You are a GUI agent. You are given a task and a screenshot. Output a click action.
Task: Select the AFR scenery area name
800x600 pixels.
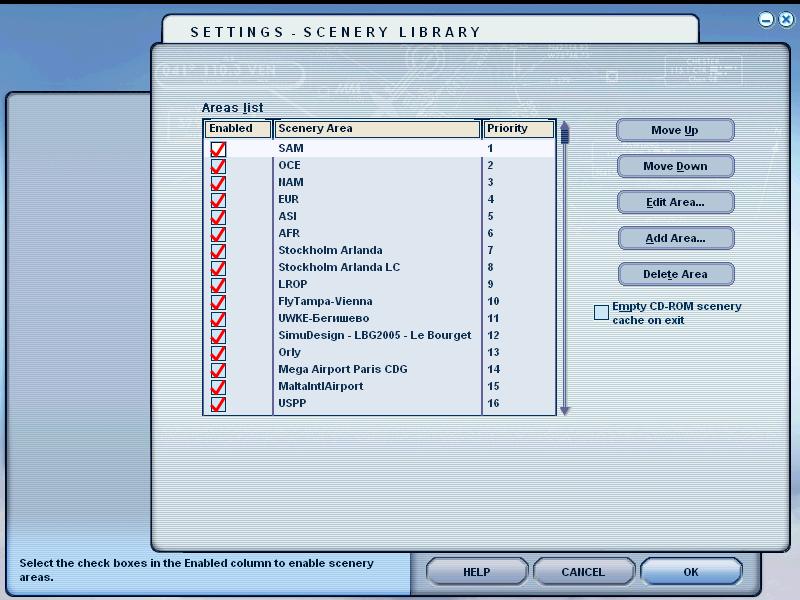click(289, 233)
